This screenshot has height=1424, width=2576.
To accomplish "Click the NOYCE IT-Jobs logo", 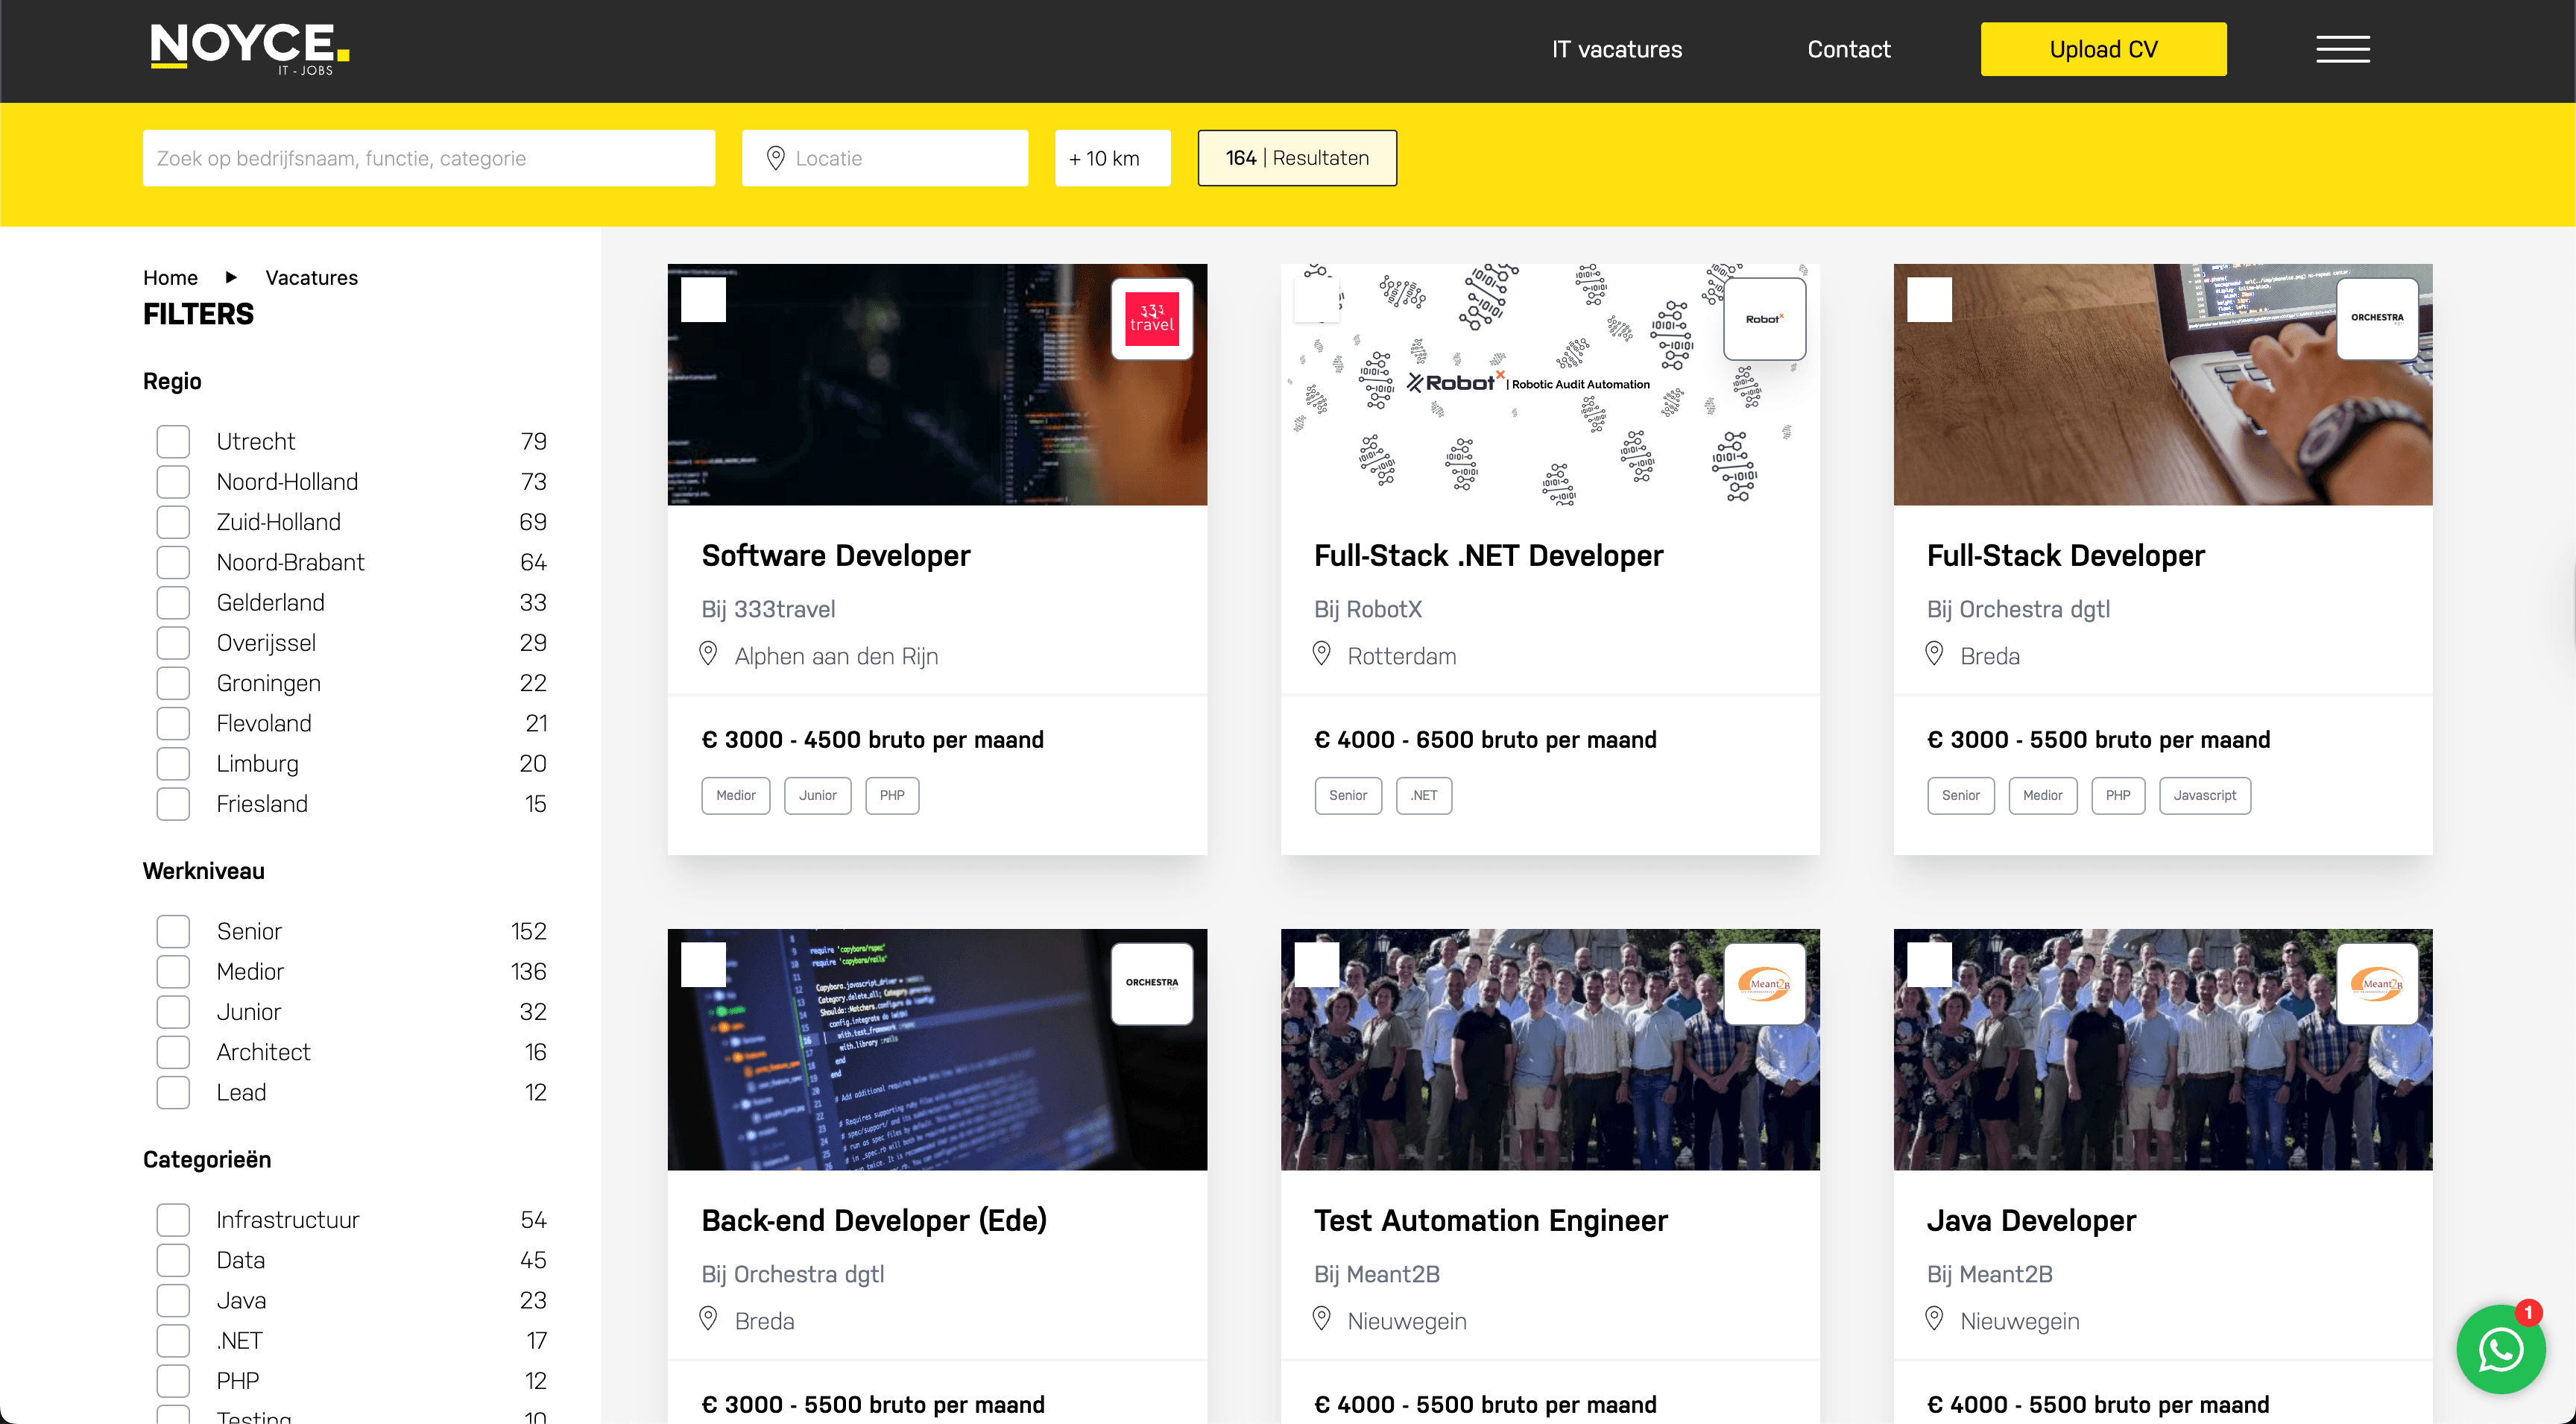I will [x=249, y=48].
